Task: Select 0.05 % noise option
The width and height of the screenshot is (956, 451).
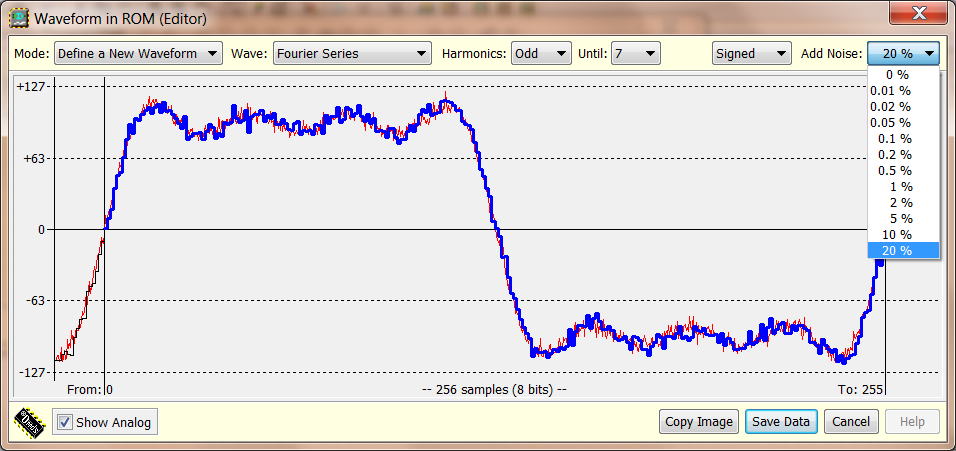Action: point(904,123)
